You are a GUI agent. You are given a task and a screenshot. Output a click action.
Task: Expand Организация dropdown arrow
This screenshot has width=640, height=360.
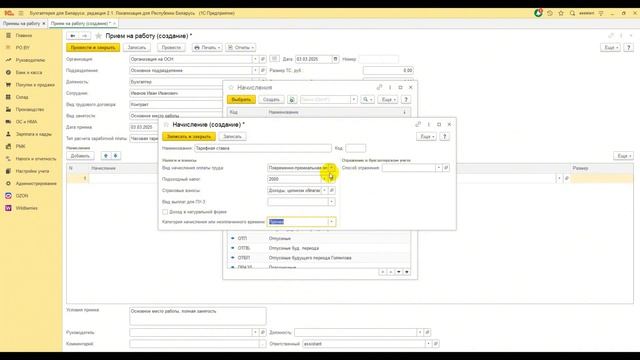click(x=256, y=59)
